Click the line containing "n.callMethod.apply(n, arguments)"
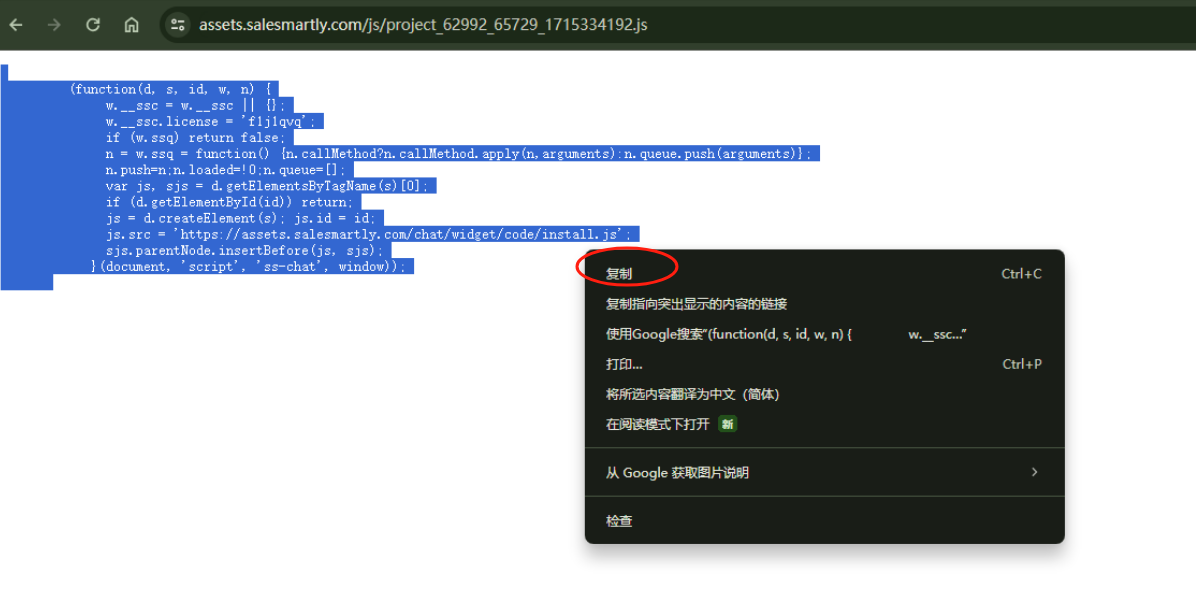This screenshot has width=1196, height=610. (459, 153)
